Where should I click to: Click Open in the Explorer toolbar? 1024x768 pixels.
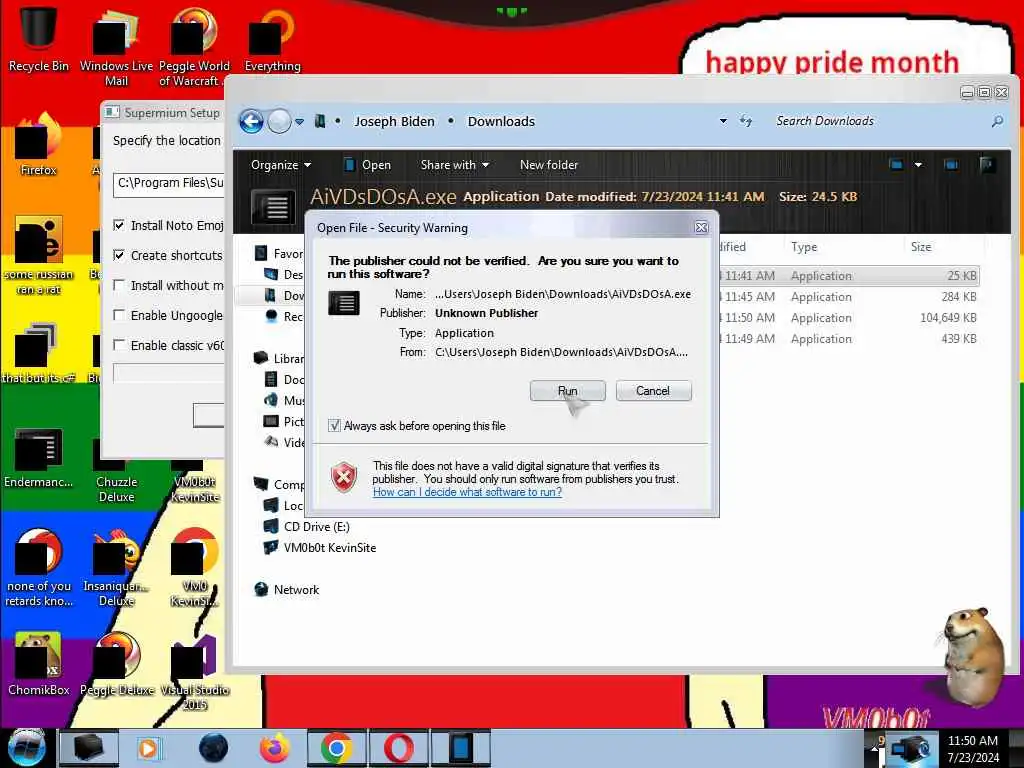click(x=367, y=165)
